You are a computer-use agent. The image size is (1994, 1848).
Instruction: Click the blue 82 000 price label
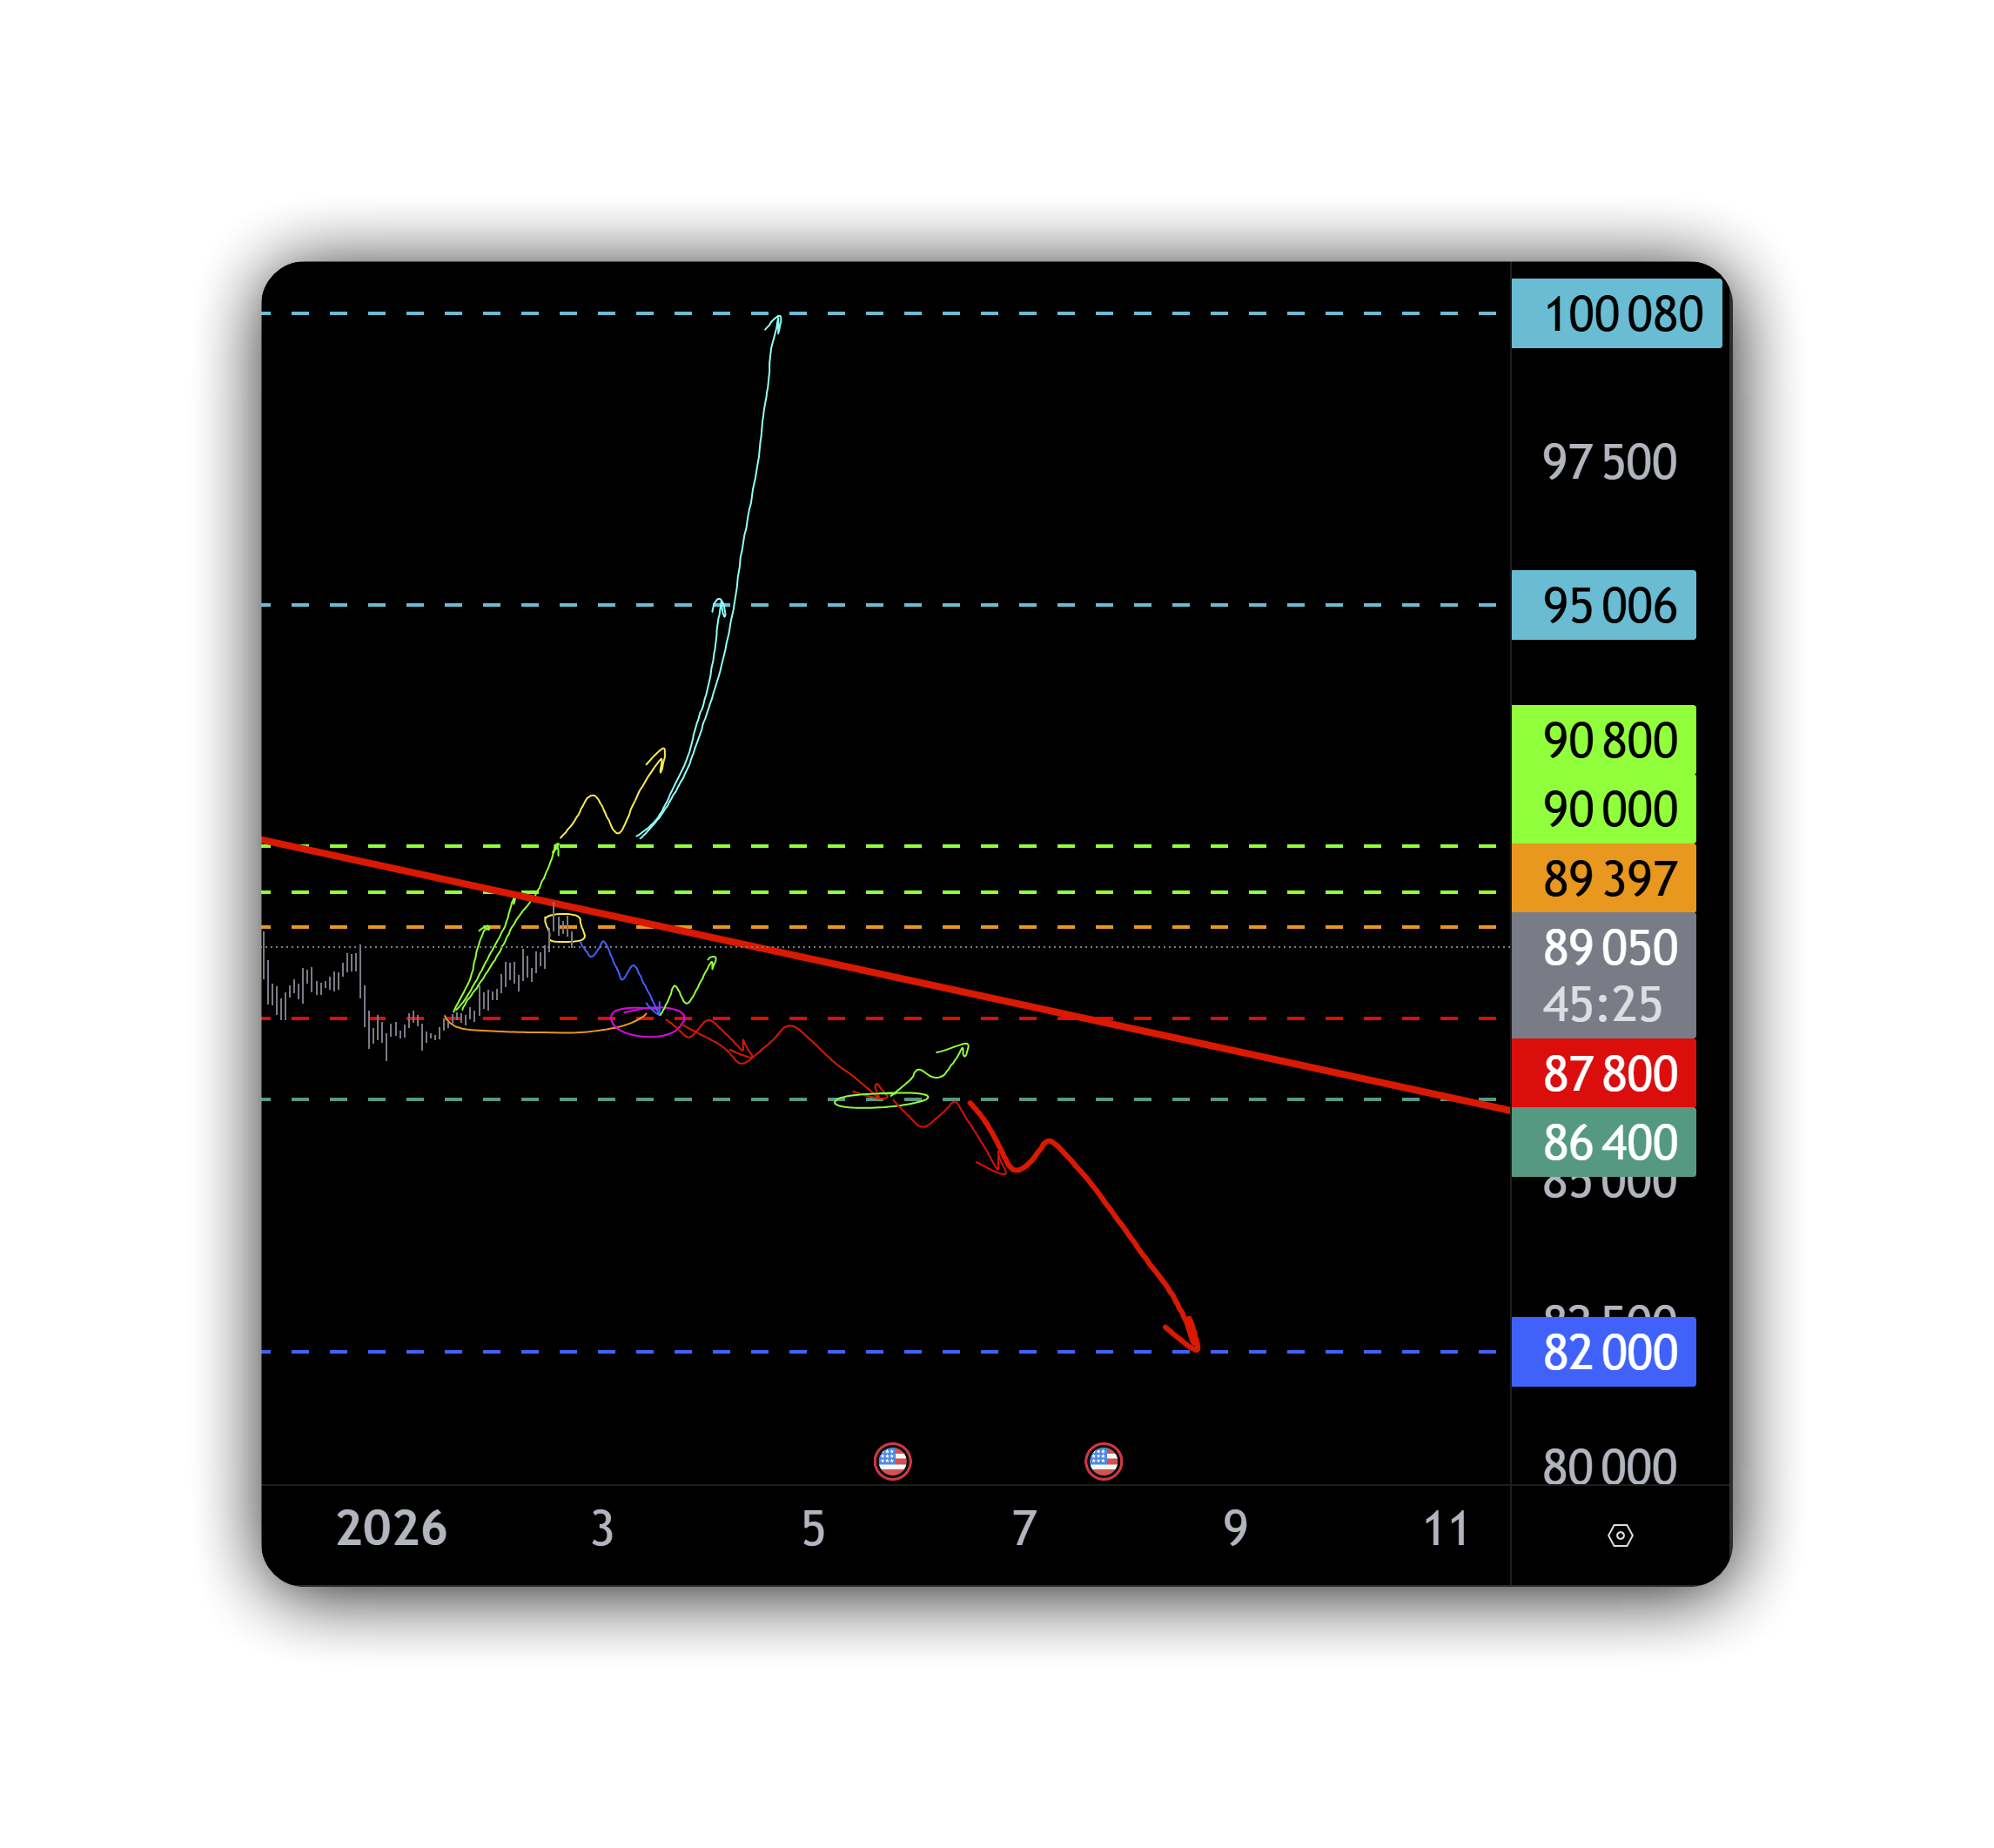[1603, 1352]
